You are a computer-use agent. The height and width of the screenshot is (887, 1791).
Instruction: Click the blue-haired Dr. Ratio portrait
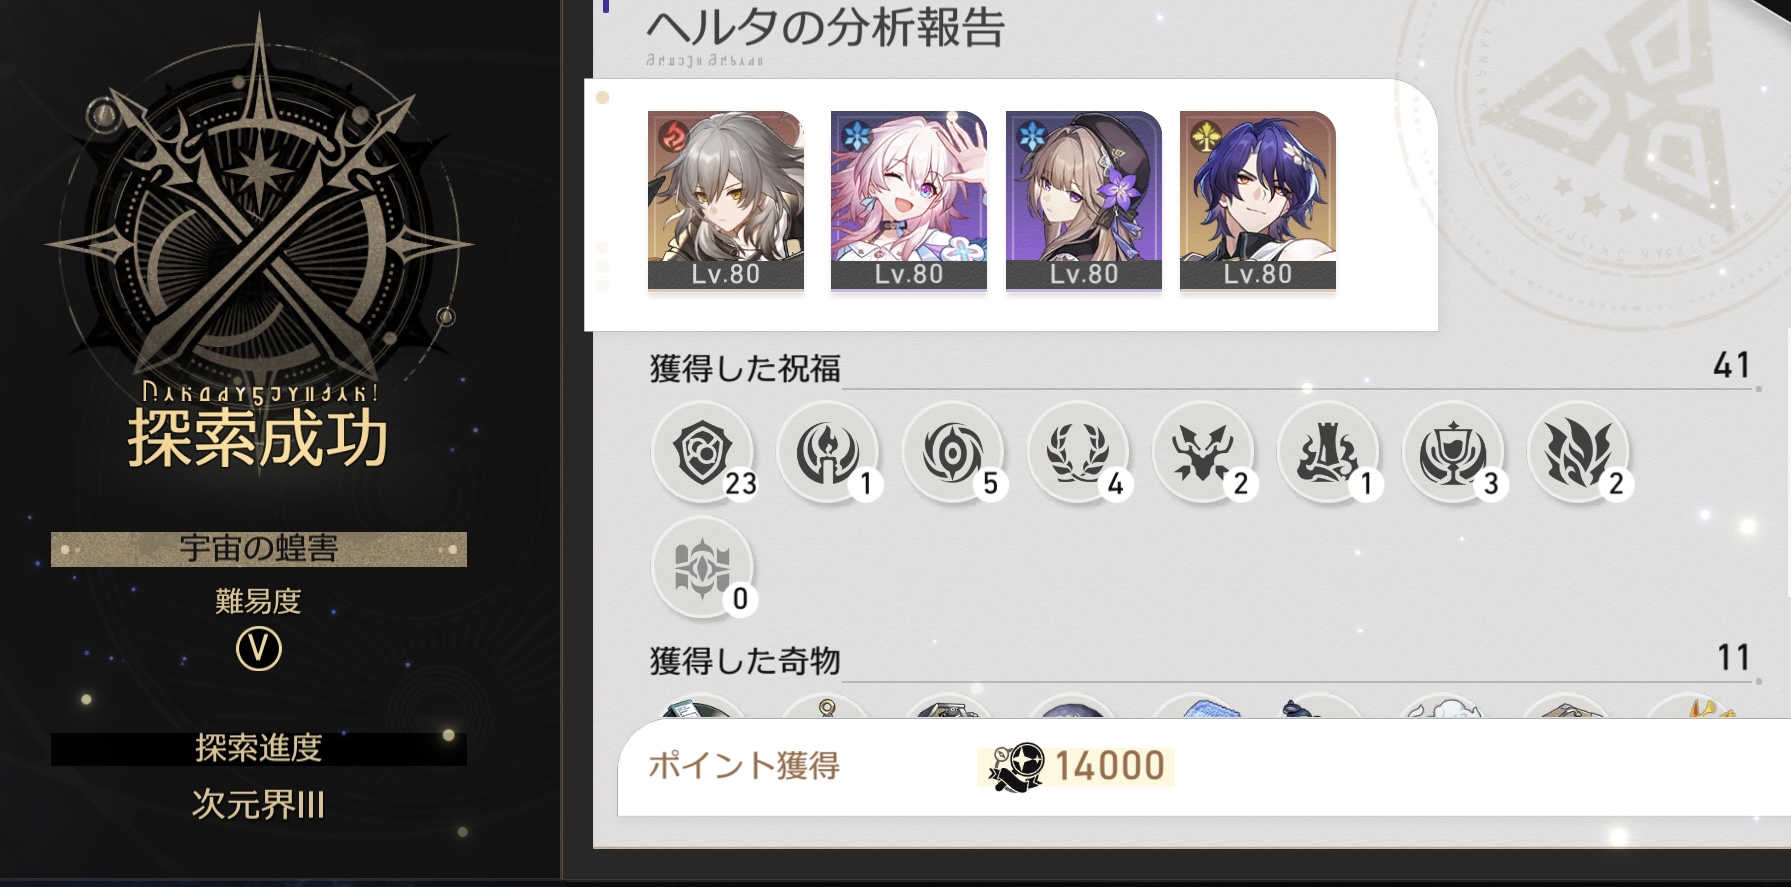pos(1258,201)
